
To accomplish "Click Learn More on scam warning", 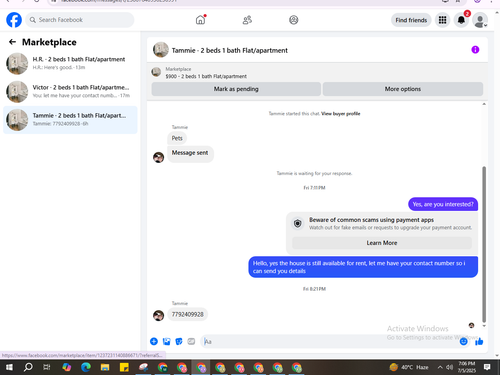I will click(x=382, y=243).
